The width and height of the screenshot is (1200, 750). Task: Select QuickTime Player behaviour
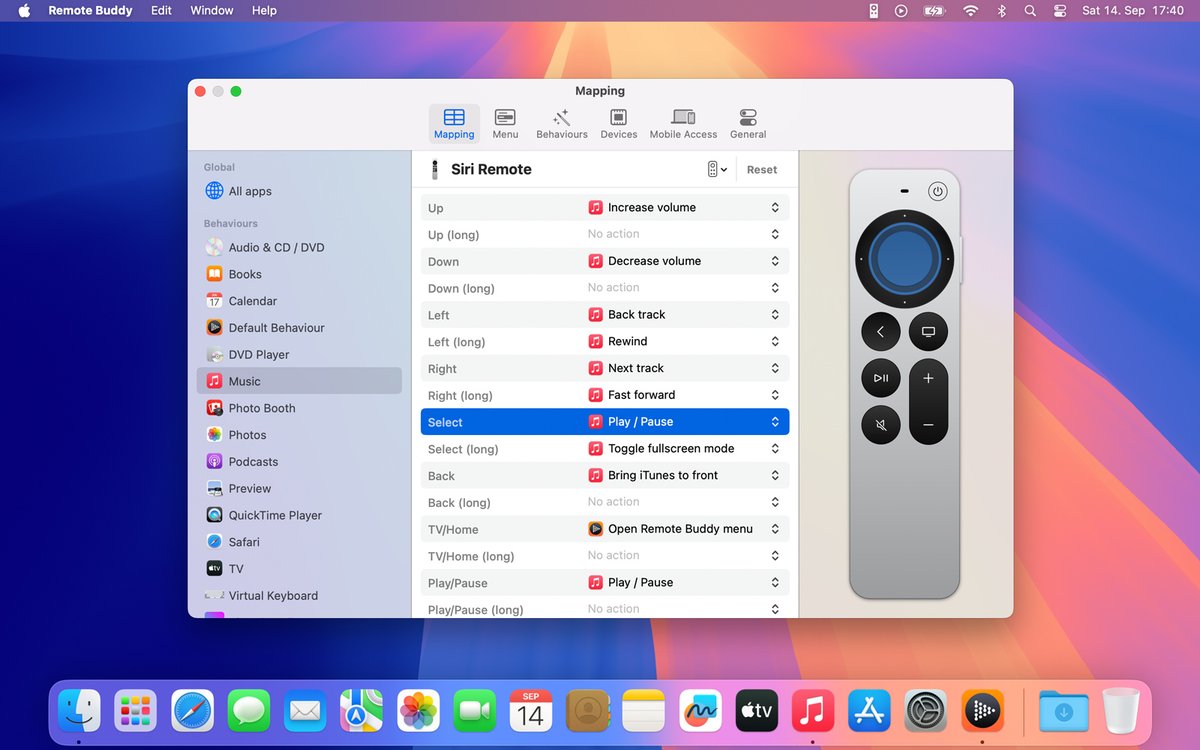pyautogui.click(x=299, y=515)
